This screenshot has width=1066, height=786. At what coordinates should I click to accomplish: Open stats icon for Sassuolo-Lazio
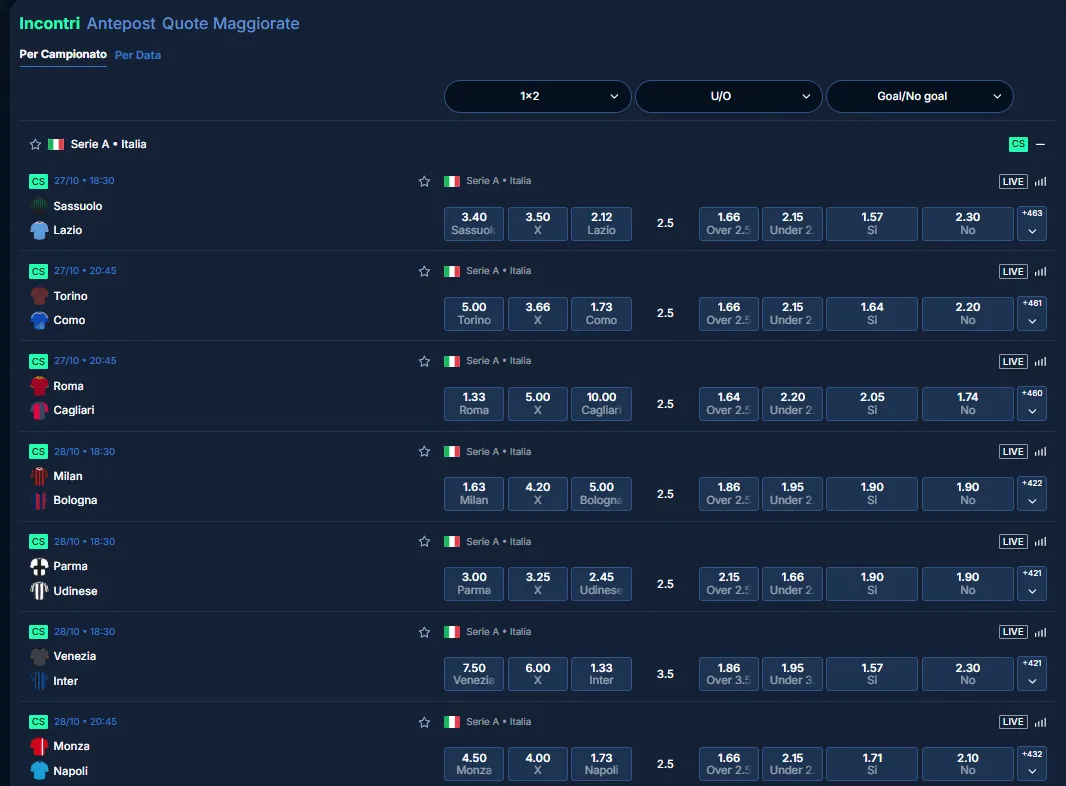coord(1040,182)
